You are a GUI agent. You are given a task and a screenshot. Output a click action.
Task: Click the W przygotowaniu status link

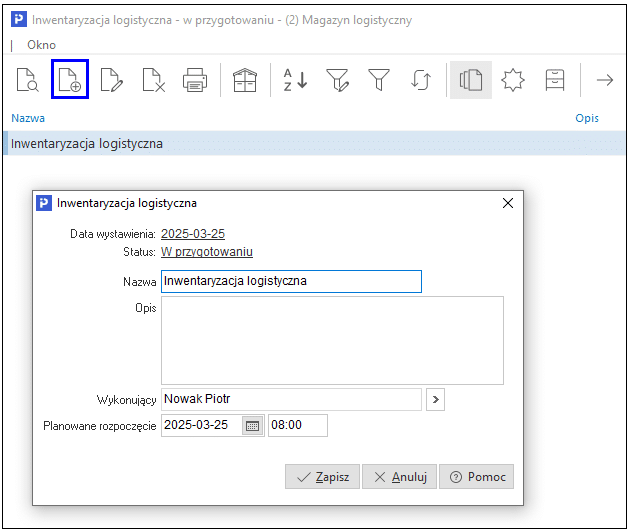tap(207, 252)
